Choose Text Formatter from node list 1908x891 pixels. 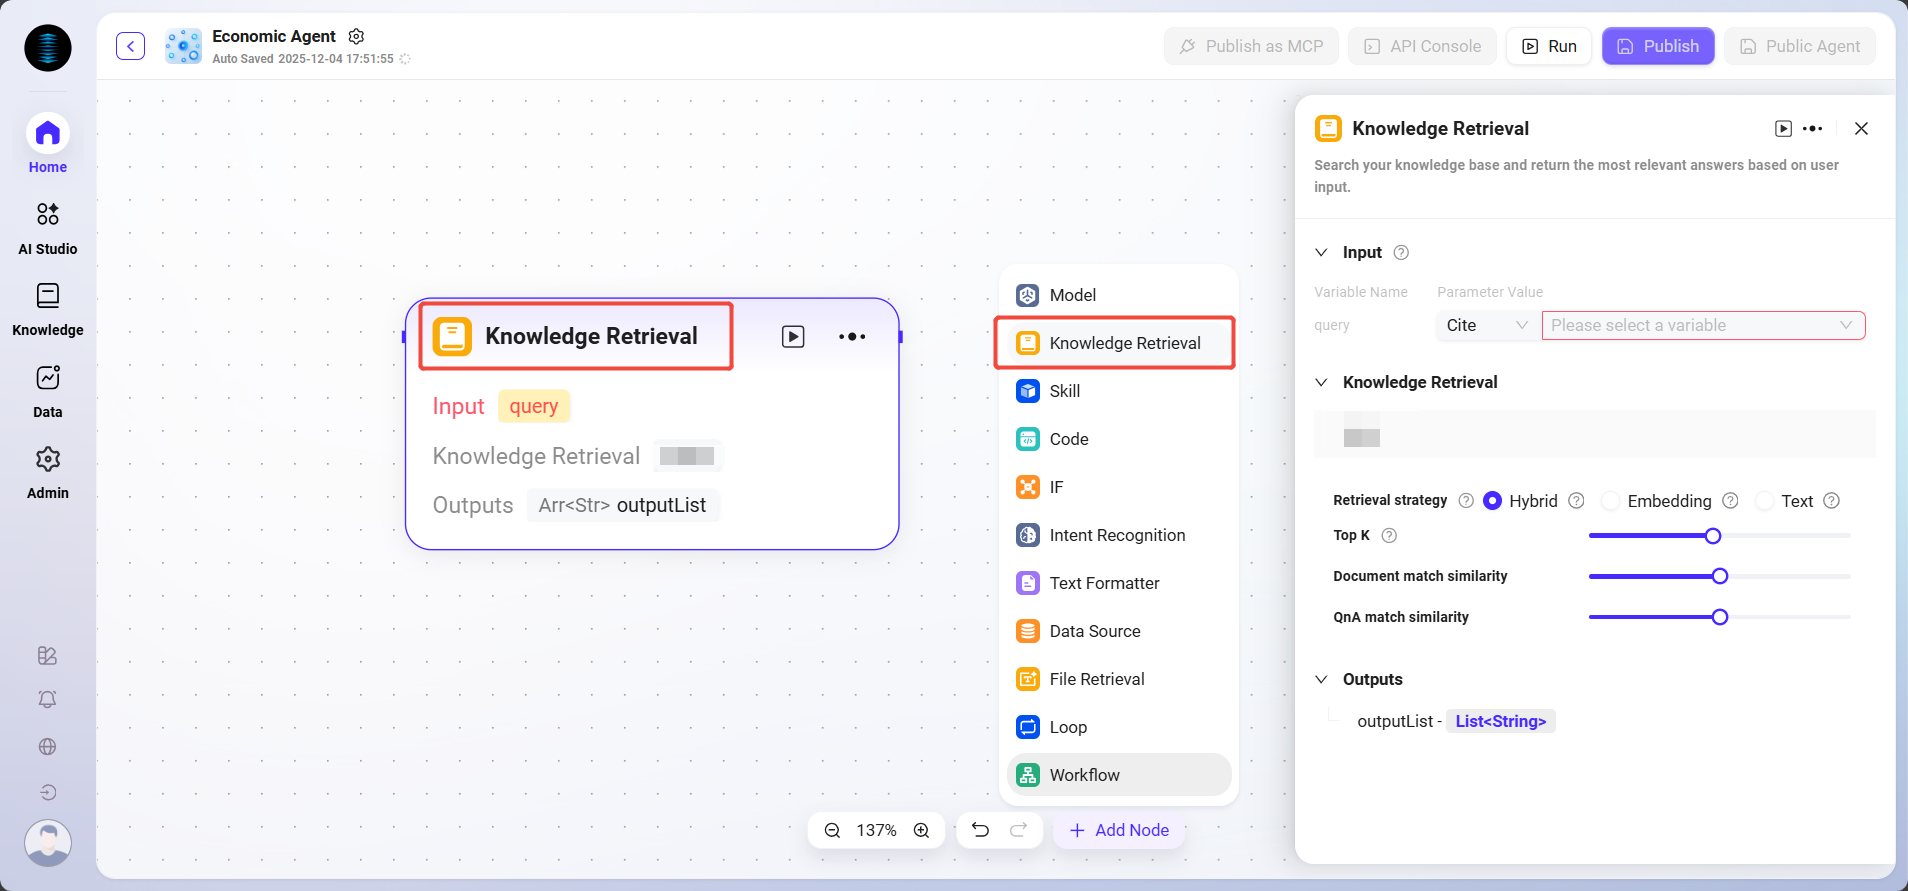[x=1104, y=583]
